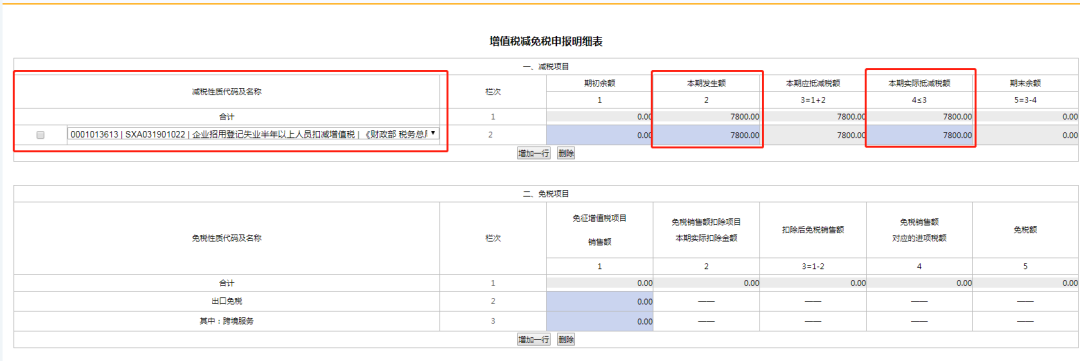Click the 免征增值税项目 销售额 column header

(599, 229)
